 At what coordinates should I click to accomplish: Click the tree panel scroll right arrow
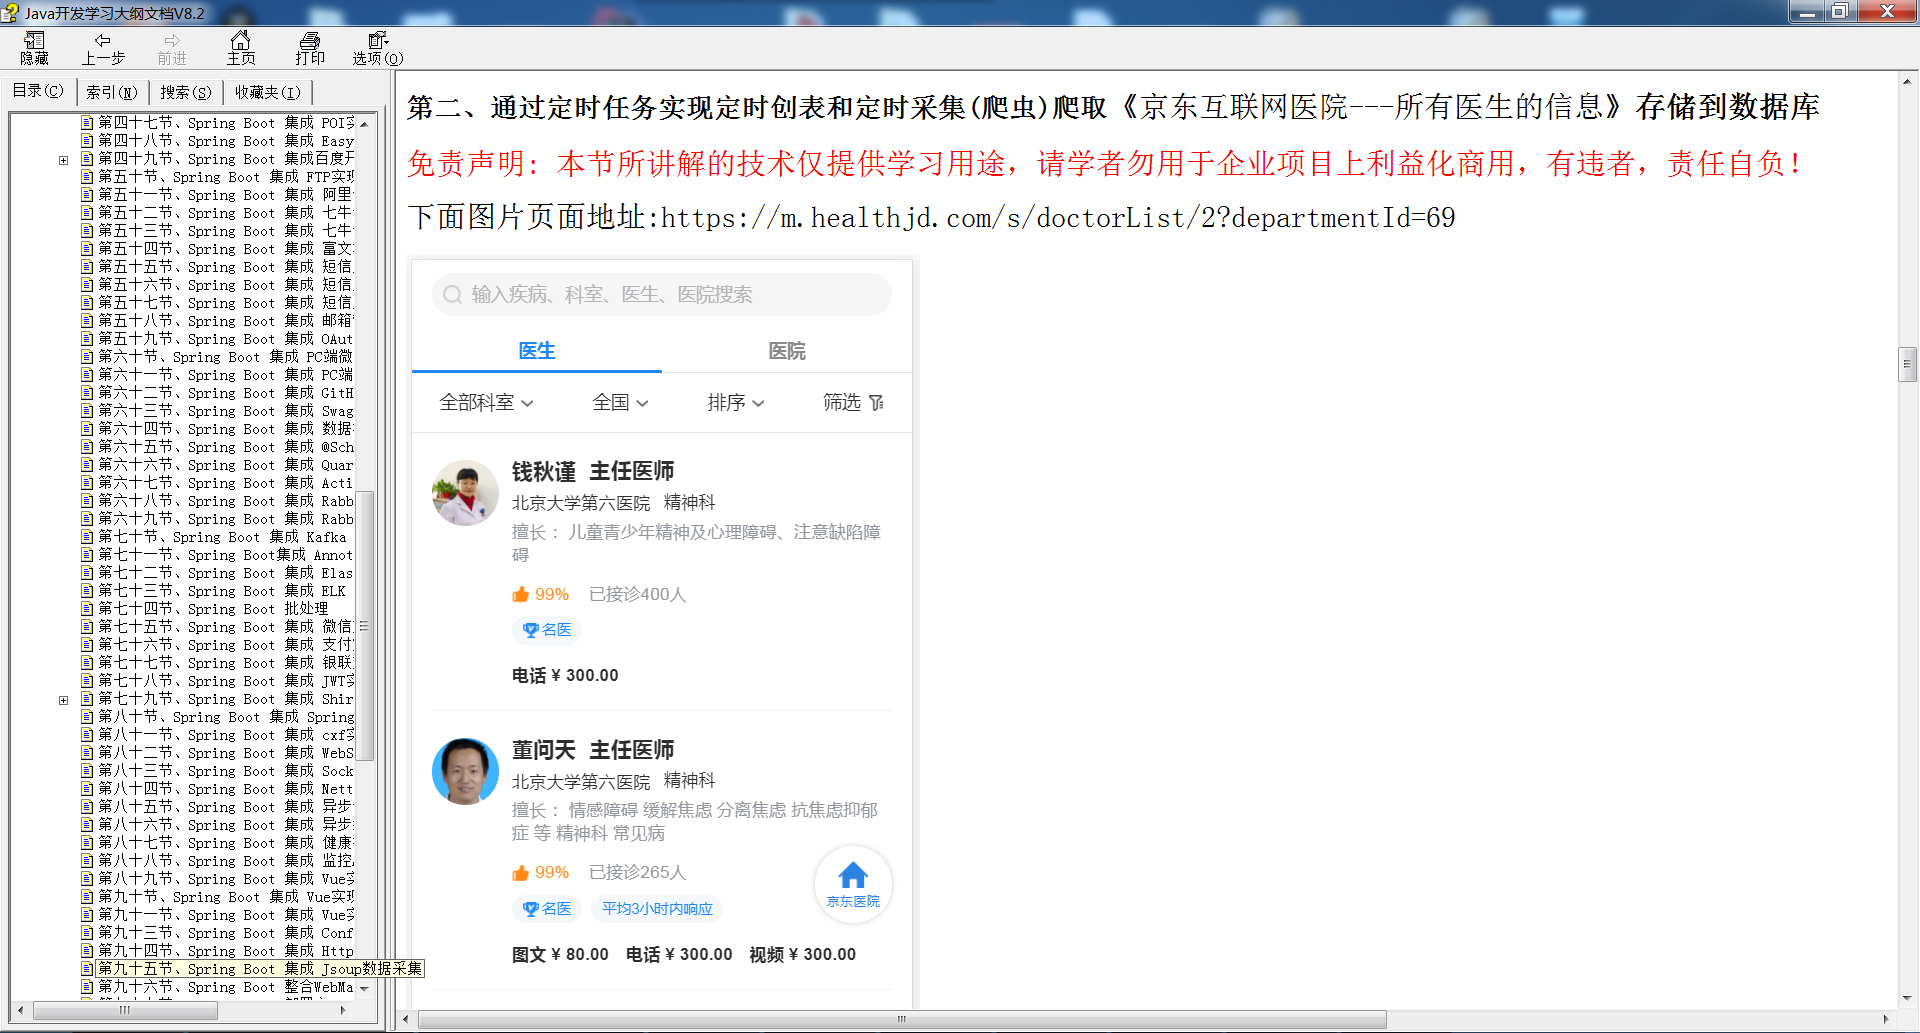click(343, 1010)
